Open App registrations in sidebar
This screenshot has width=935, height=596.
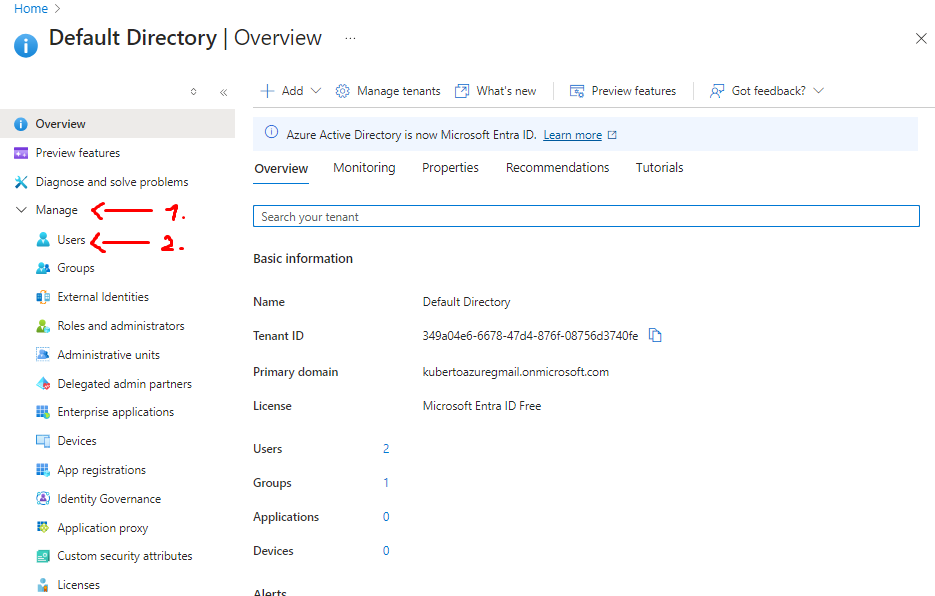(x=101, y=470)
